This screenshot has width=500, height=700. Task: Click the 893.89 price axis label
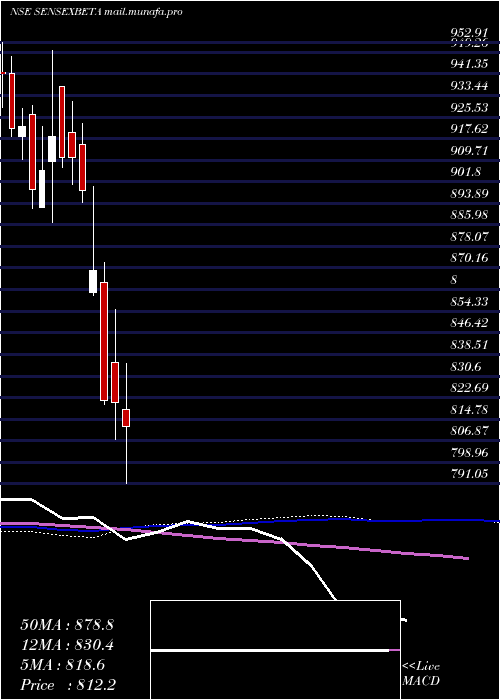(469, 193)
